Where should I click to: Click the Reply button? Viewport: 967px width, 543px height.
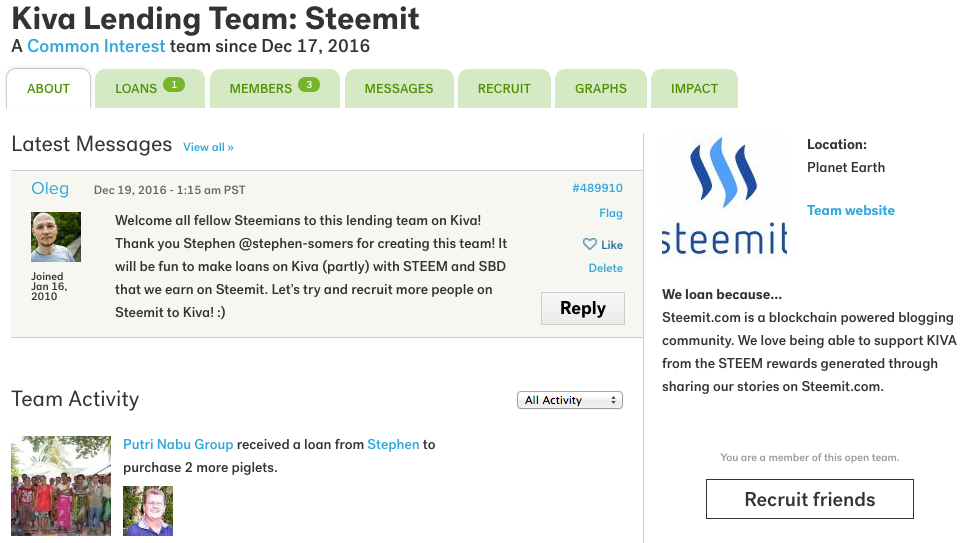(583, 308)
